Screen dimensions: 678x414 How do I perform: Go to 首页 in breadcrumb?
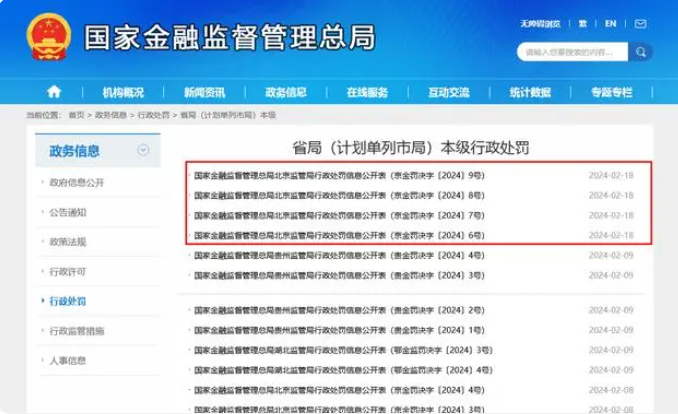(x=77, y=115)
